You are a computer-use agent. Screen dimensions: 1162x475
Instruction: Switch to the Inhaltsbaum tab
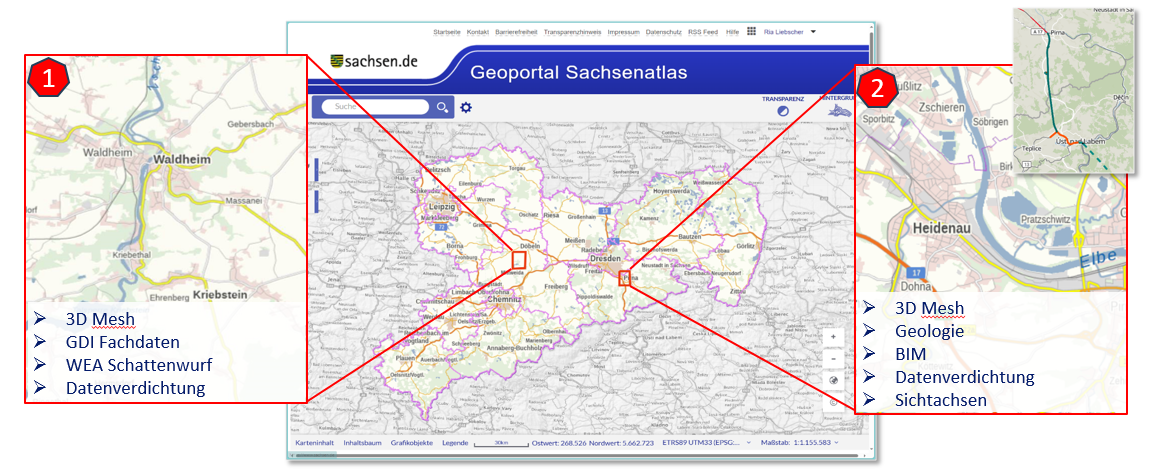pos(363,442)
